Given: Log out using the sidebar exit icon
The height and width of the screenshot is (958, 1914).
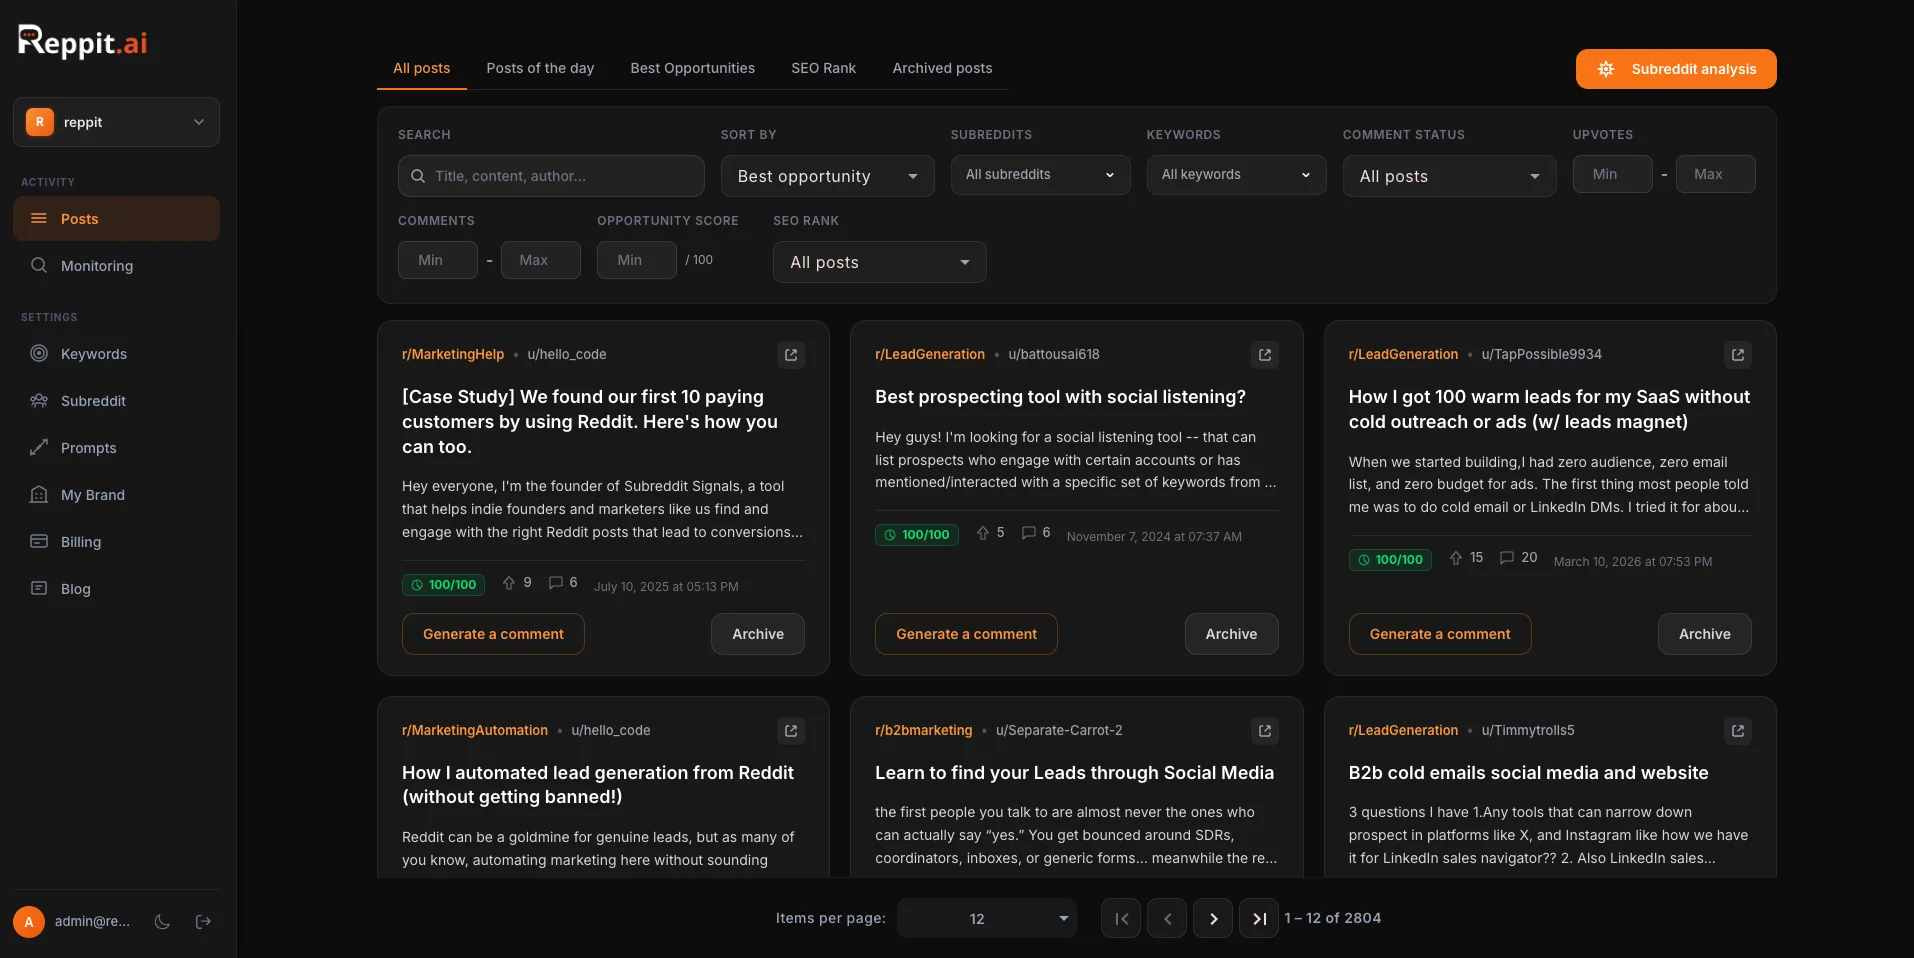Looking at the screenshot, I should 203,922.
